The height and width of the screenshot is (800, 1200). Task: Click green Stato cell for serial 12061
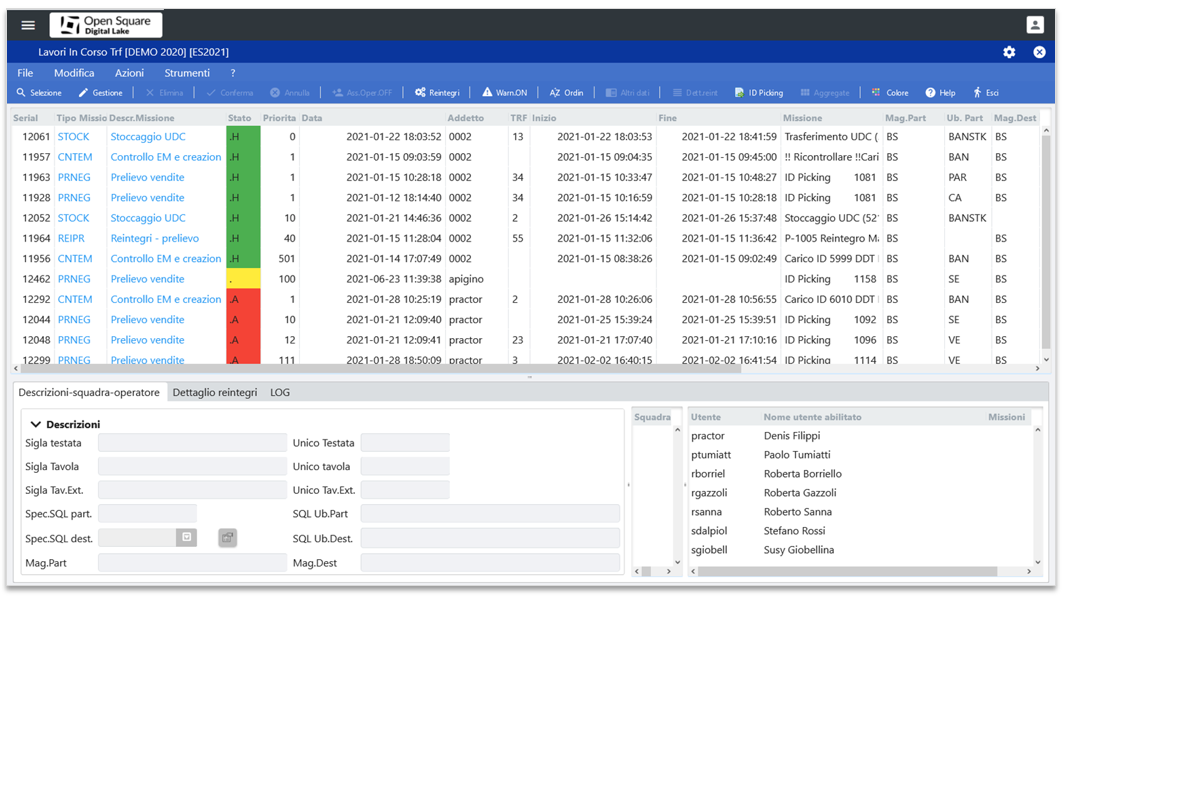[243, 137]
